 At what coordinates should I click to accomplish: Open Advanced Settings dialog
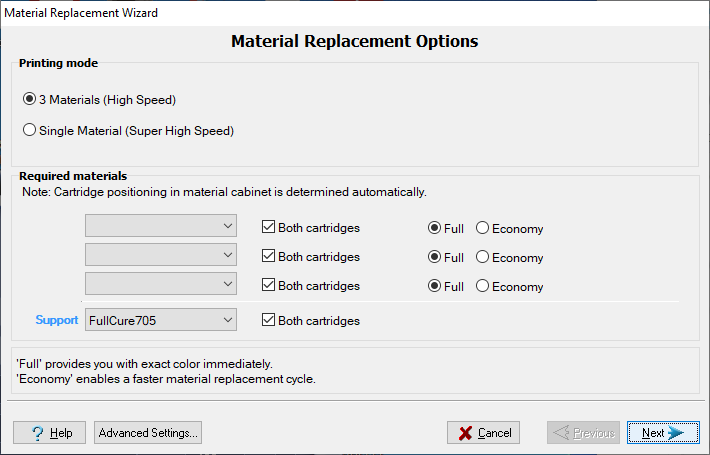pyautogui.click(x=149, y=433)
